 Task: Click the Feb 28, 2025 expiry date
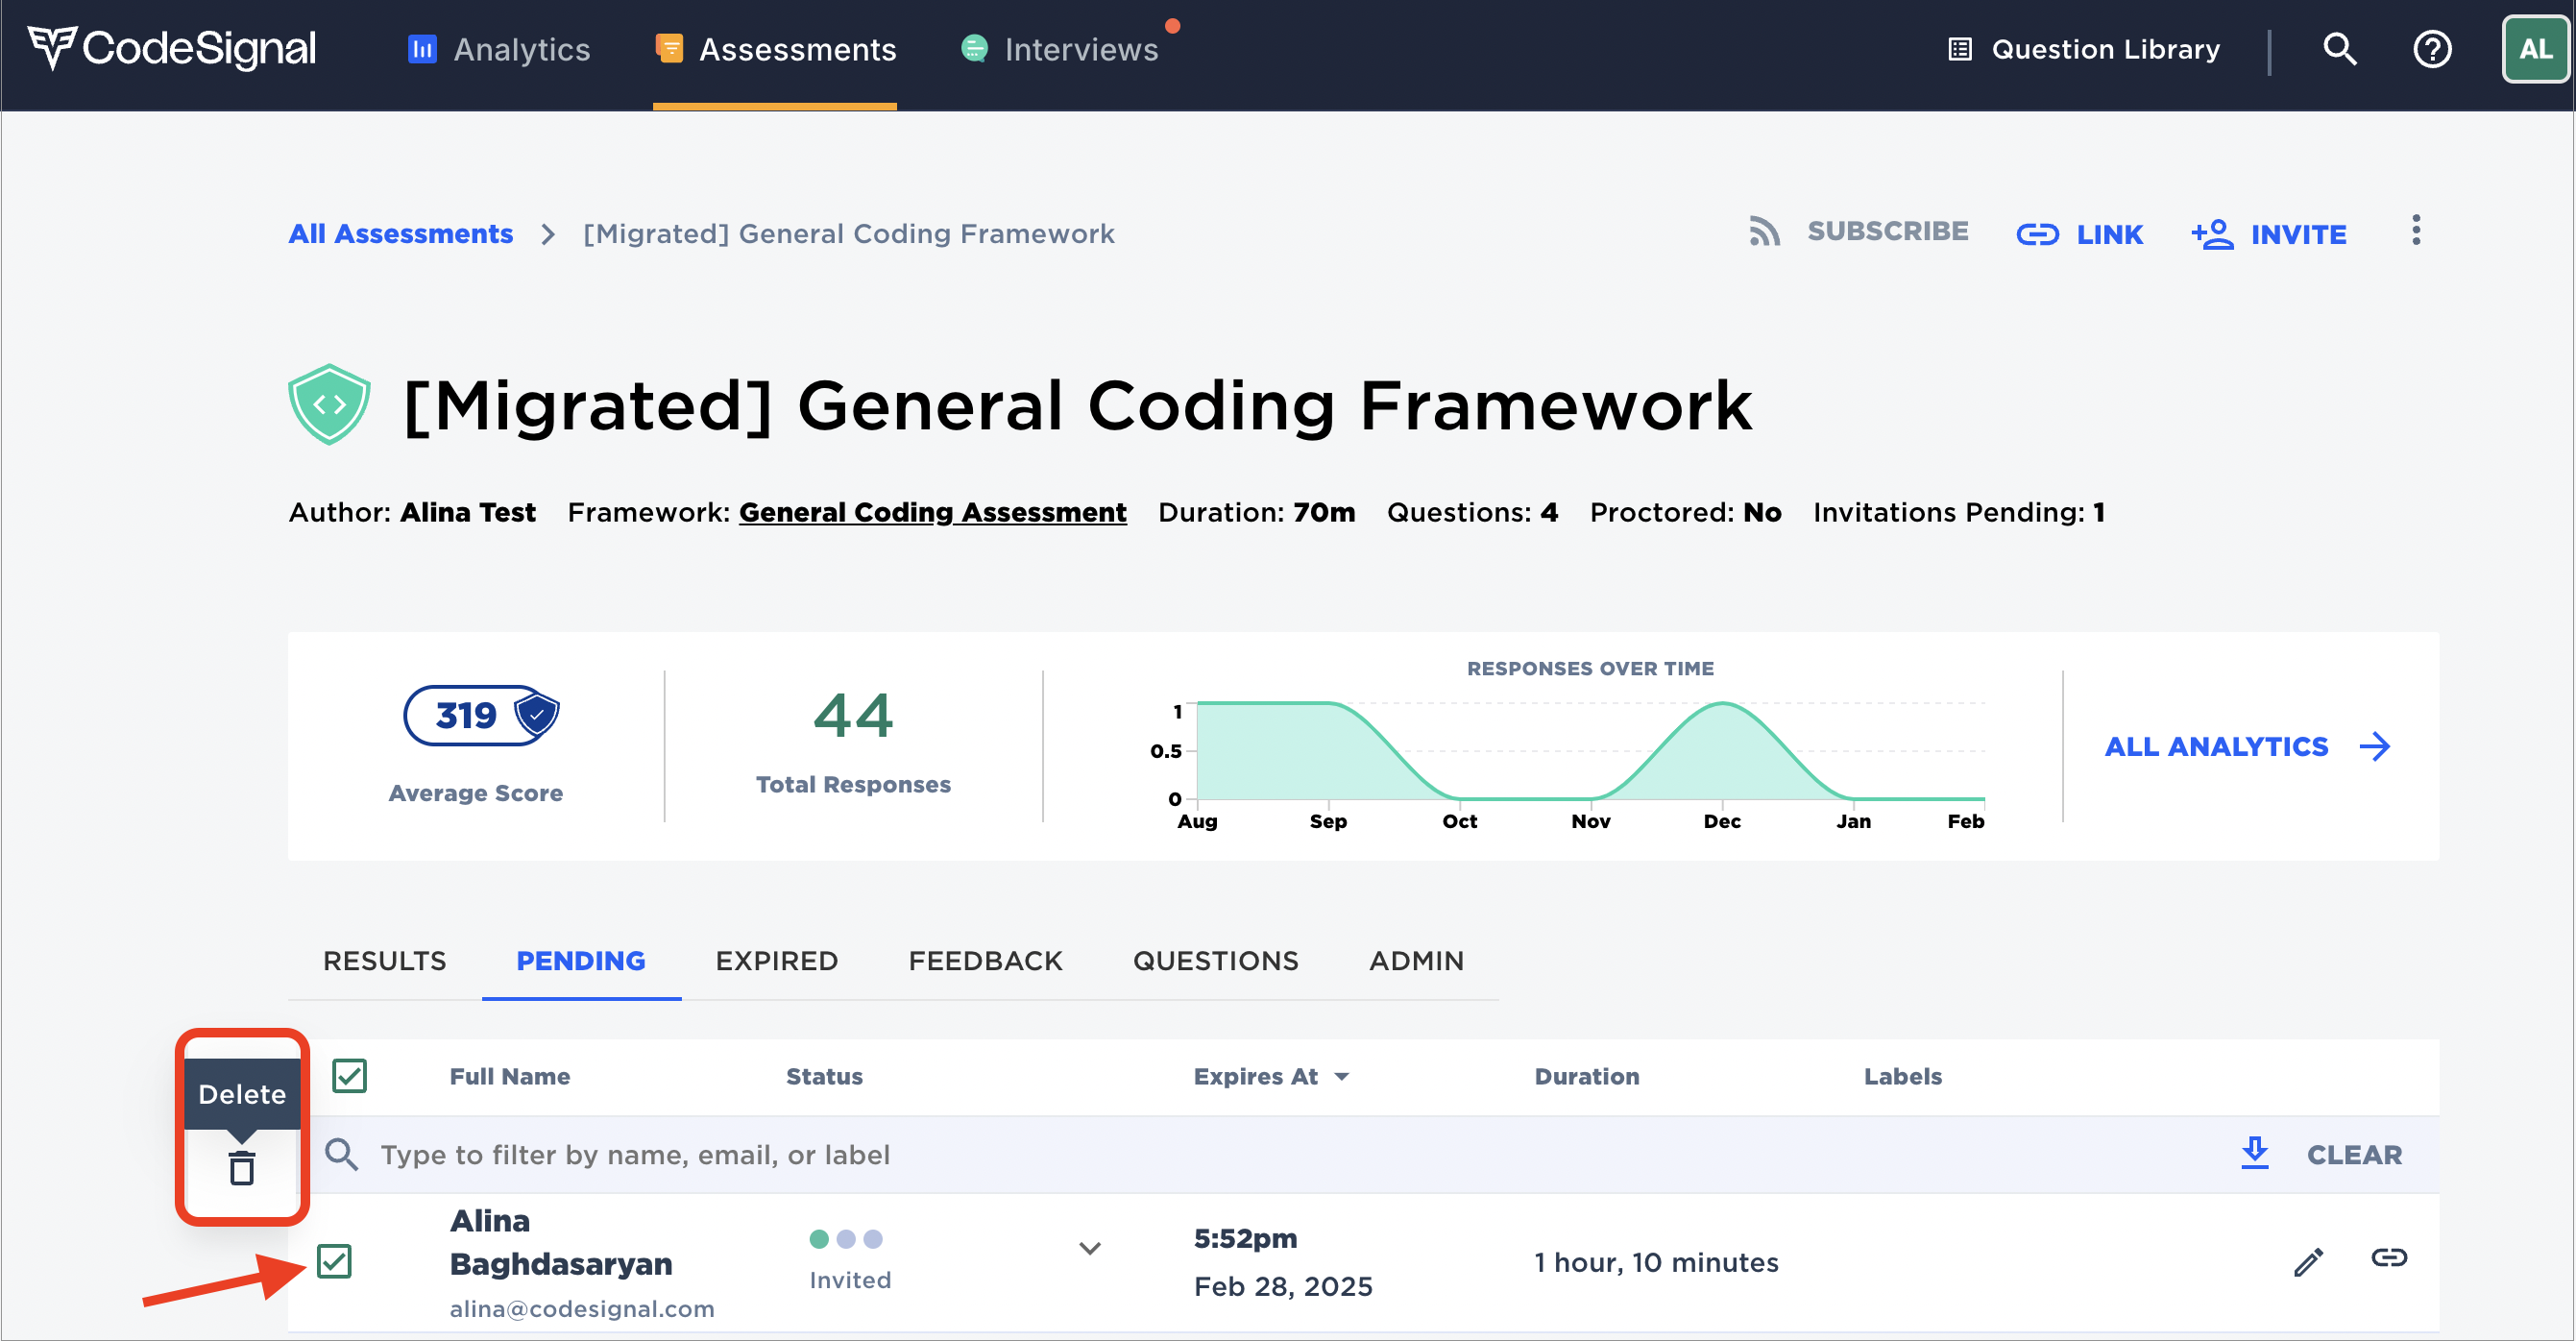coord(1283,1287)
